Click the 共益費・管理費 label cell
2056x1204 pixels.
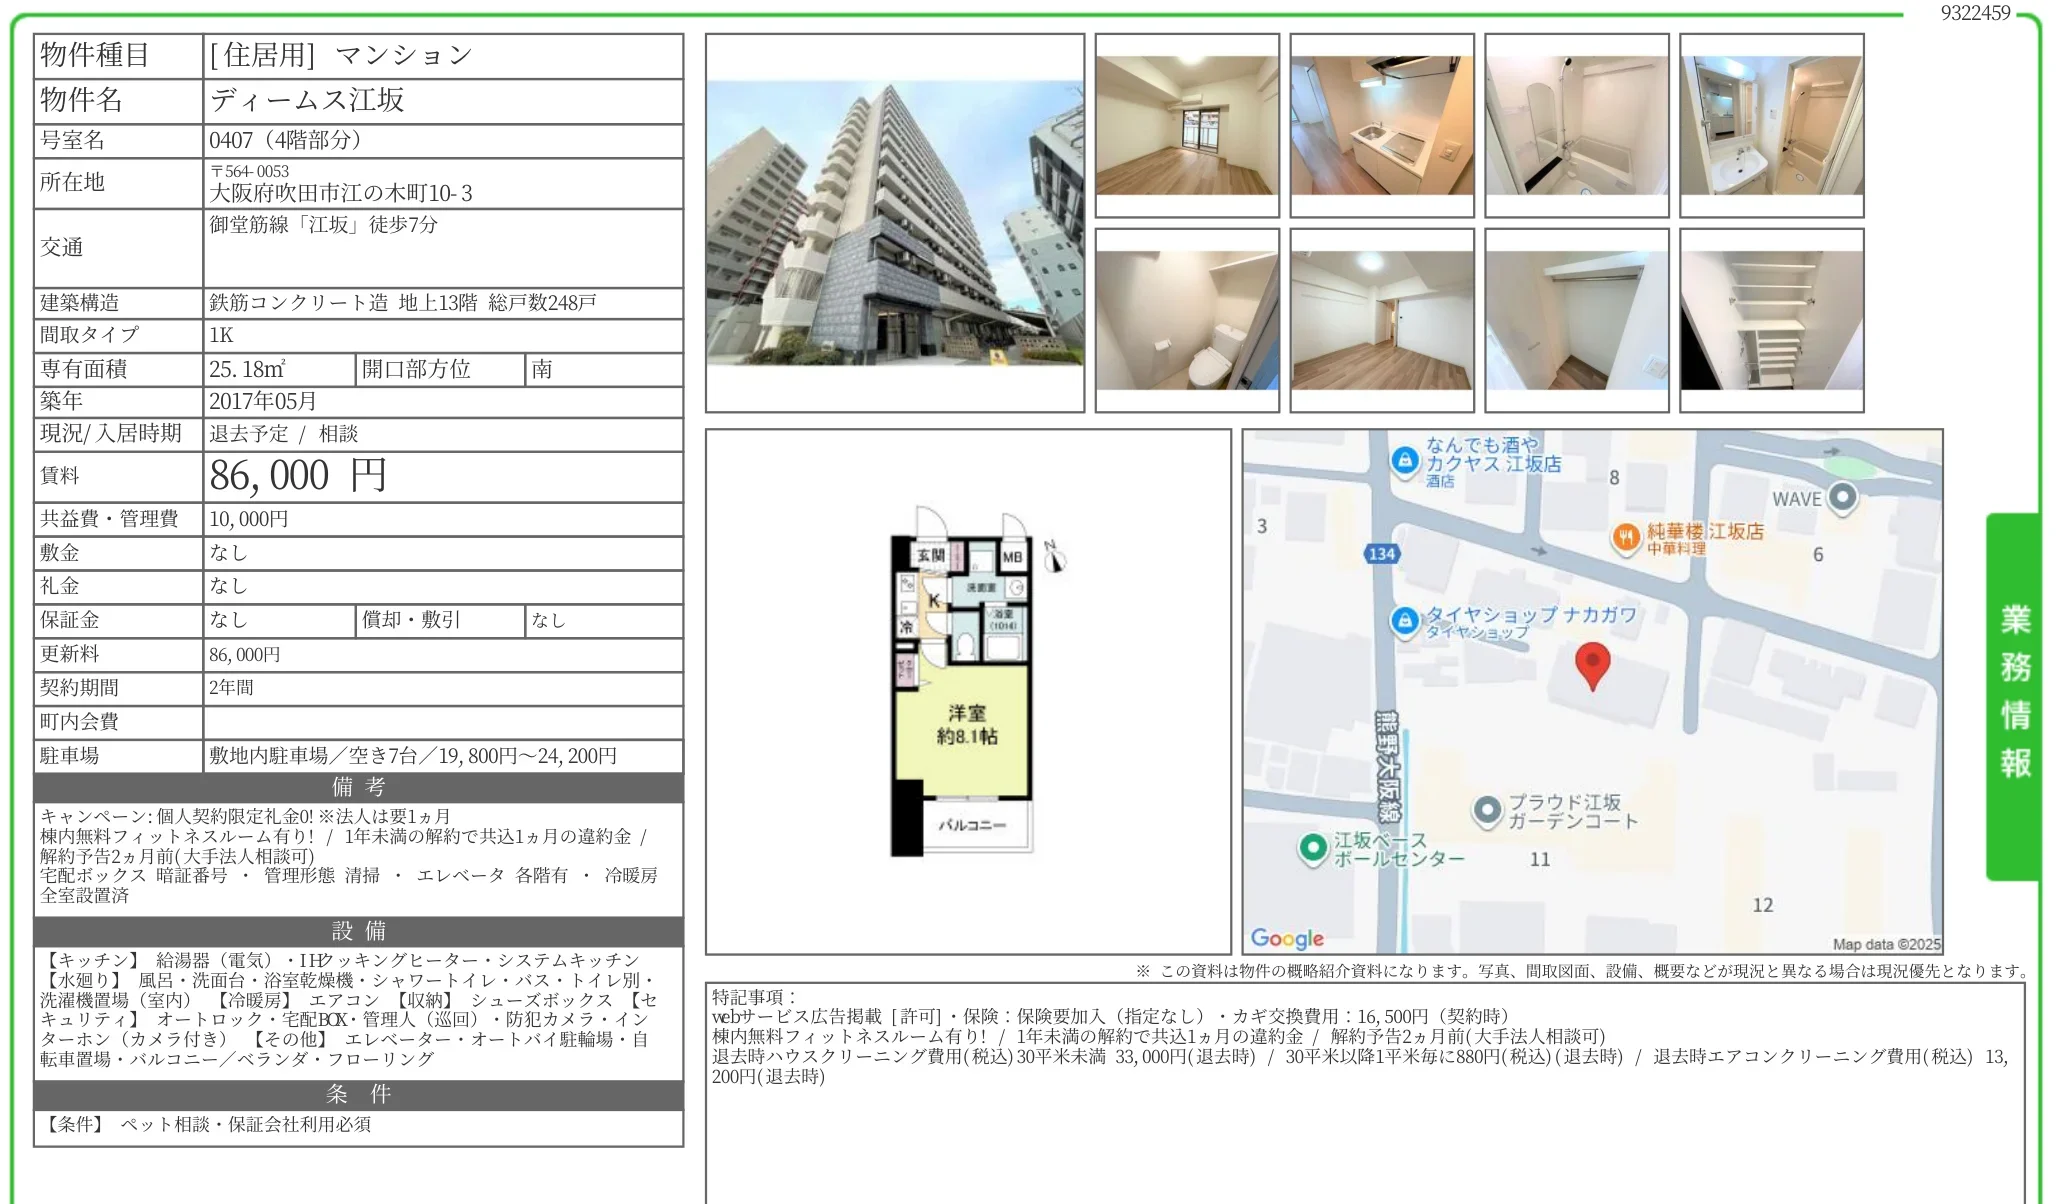[x=119, y=519]
